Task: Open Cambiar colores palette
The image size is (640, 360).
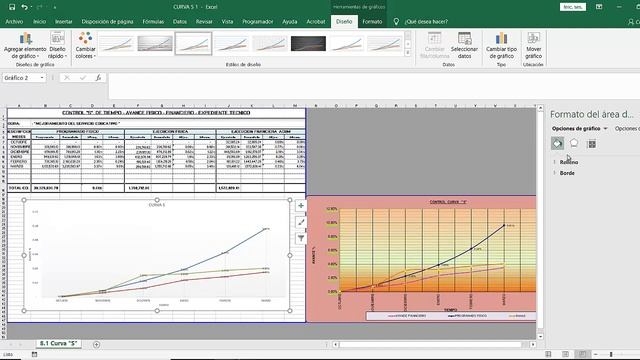Action: coord(85,45)
